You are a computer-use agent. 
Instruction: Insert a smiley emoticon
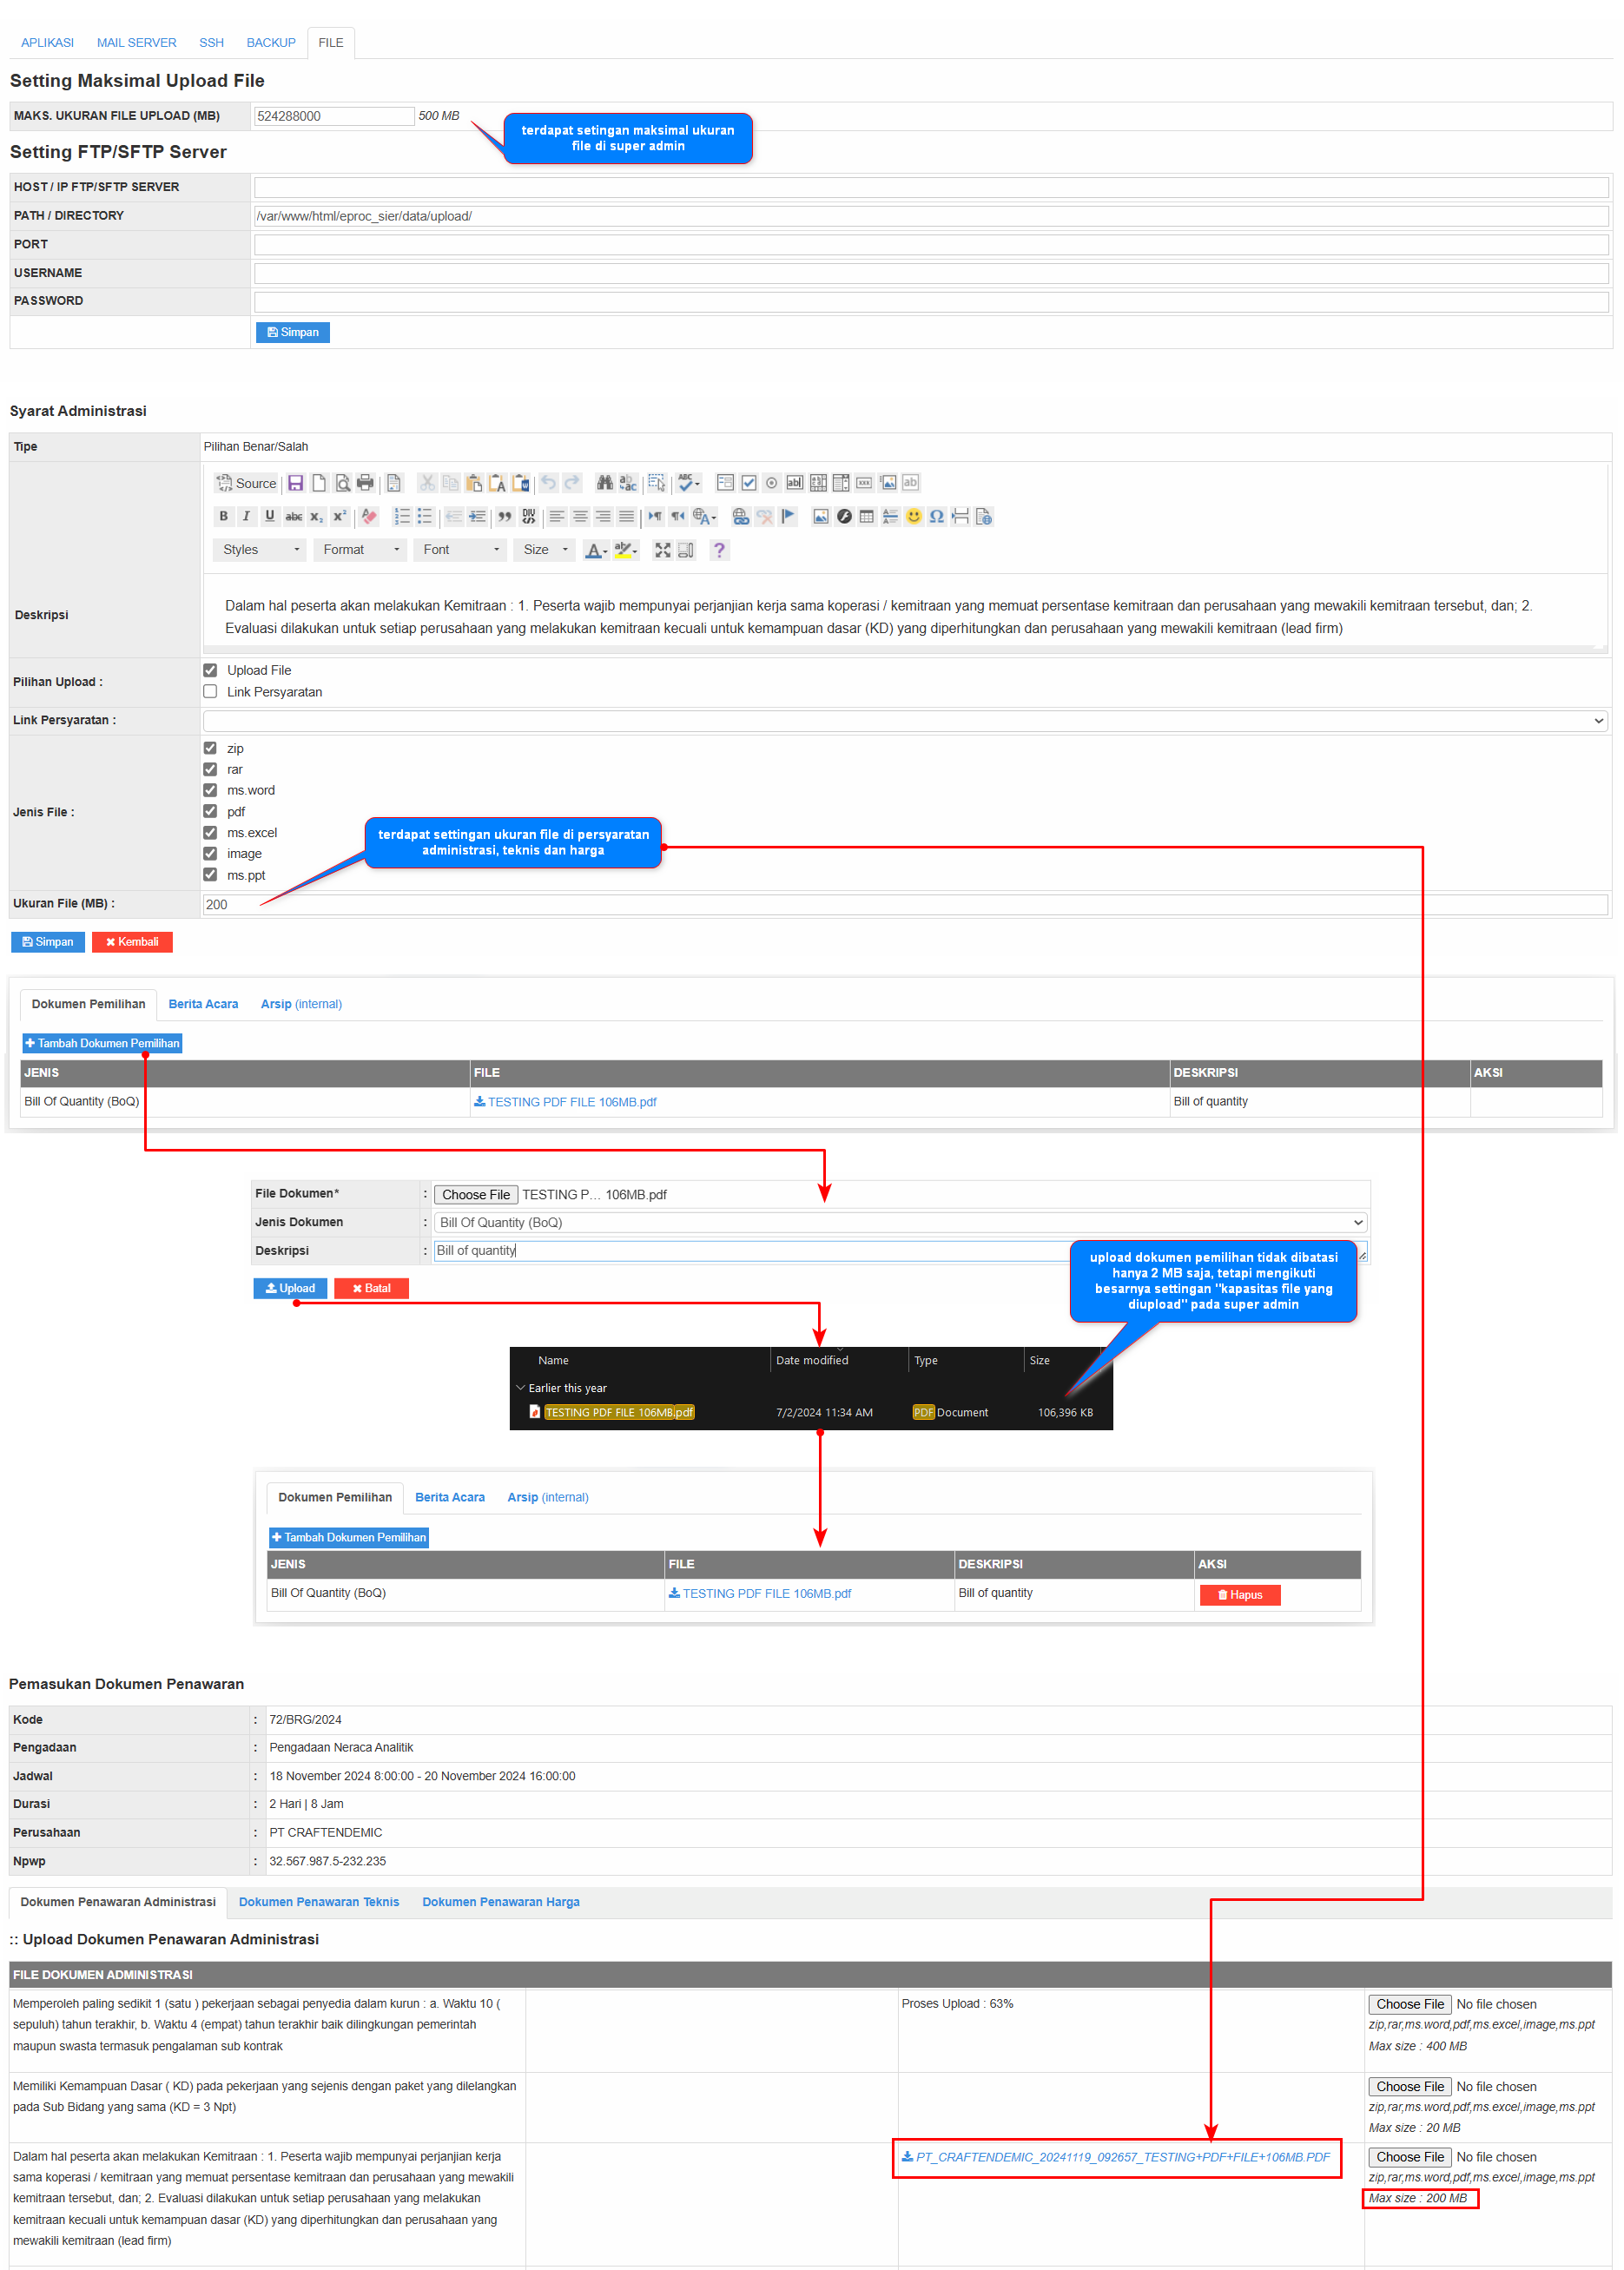[x=913, y=516]
